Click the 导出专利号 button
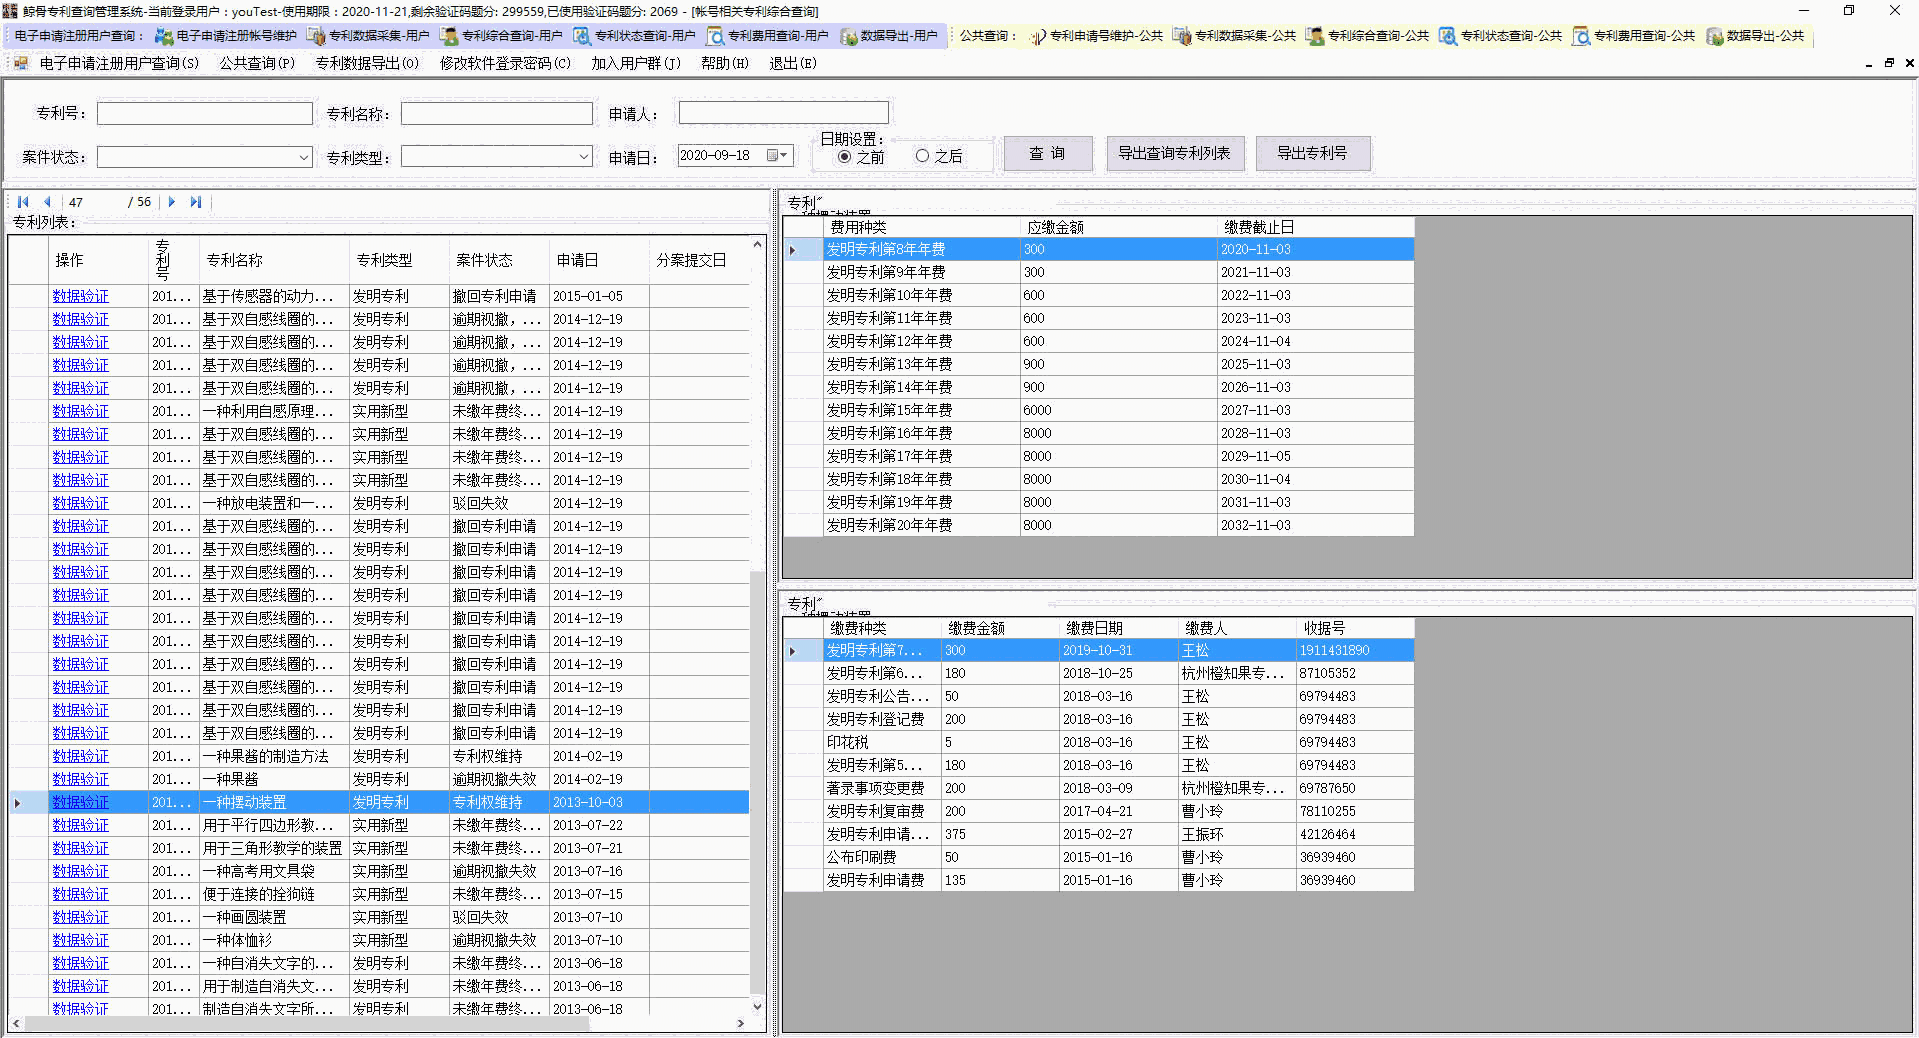The width and height of the screenshot is (1919, 1038). pyautogui.click(x=1313, y=153)
